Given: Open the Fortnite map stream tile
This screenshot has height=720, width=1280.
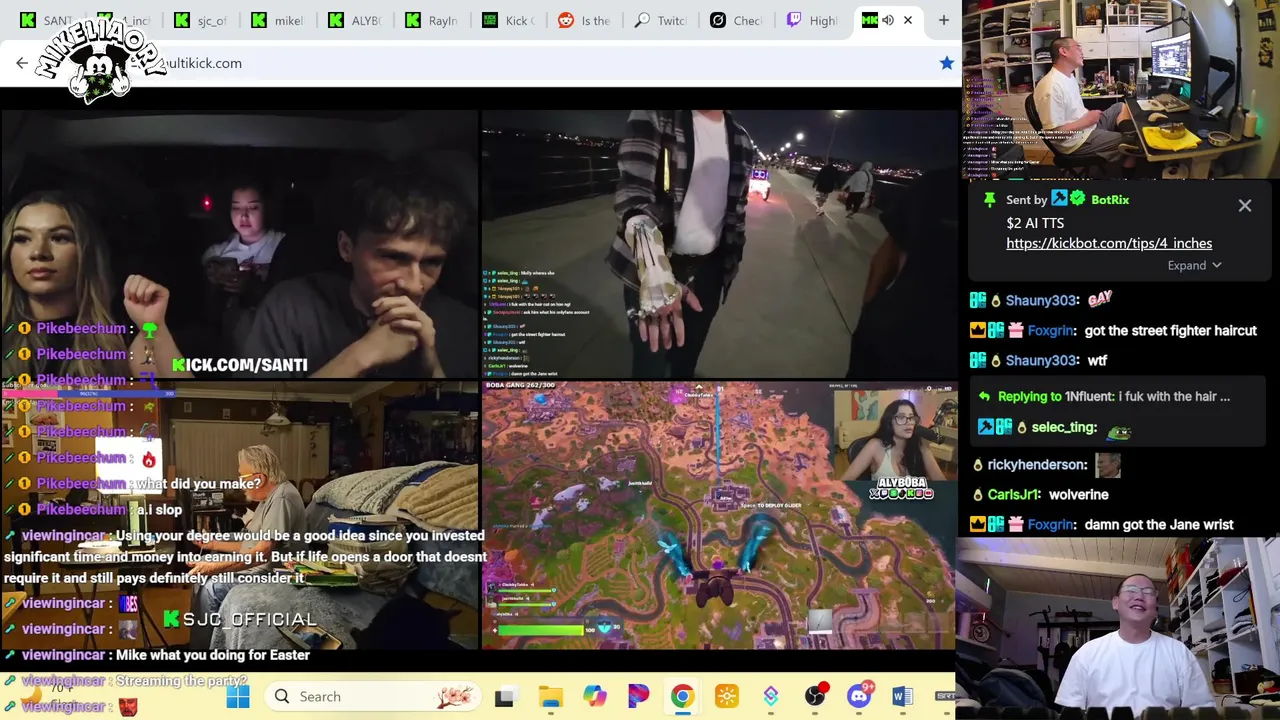Looking at the screenshot, I should (719, 516).
